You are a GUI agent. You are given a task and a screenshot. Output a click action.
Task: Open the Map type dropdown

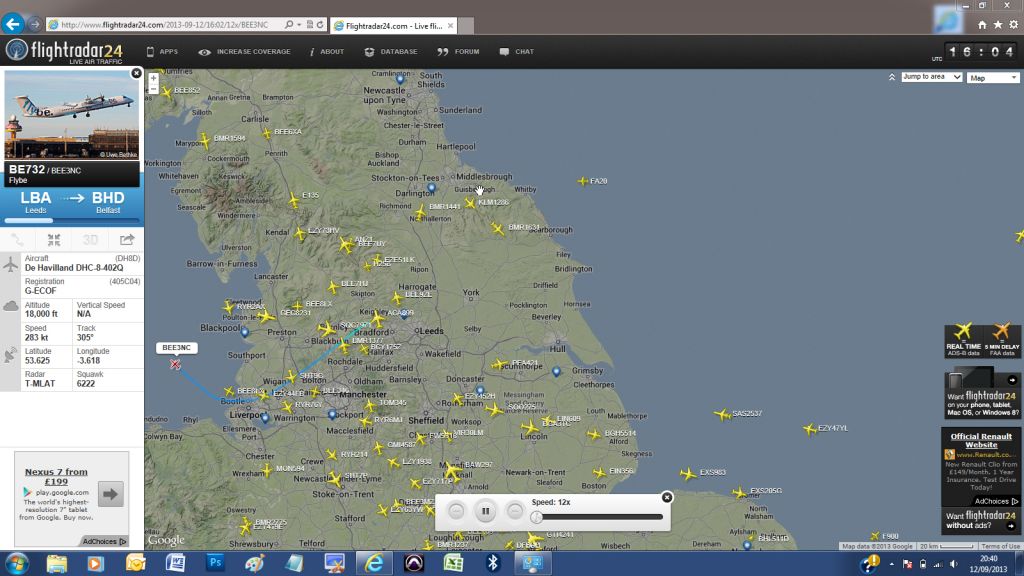point(993,78)
